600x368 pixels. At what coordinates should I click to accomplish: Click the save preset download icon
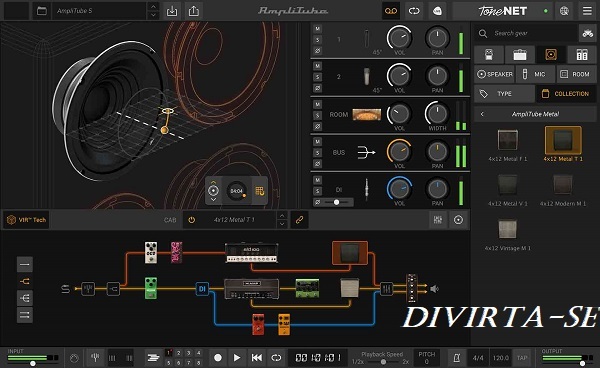(x=172, y=11)
